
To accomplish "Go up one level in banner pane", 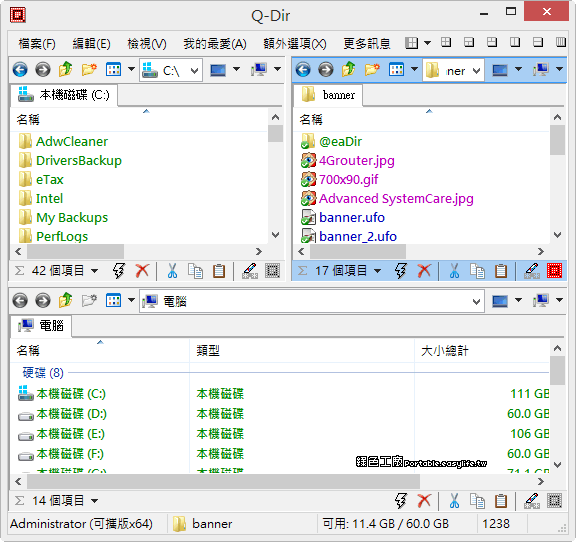I will [x=348, y=69].
